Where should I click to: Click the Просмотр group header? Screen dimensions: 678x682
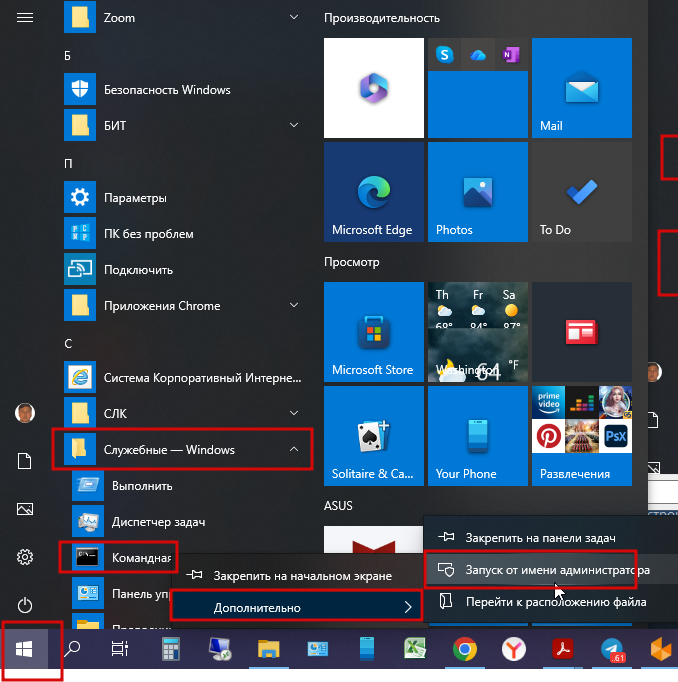click(x=351, y=262)
